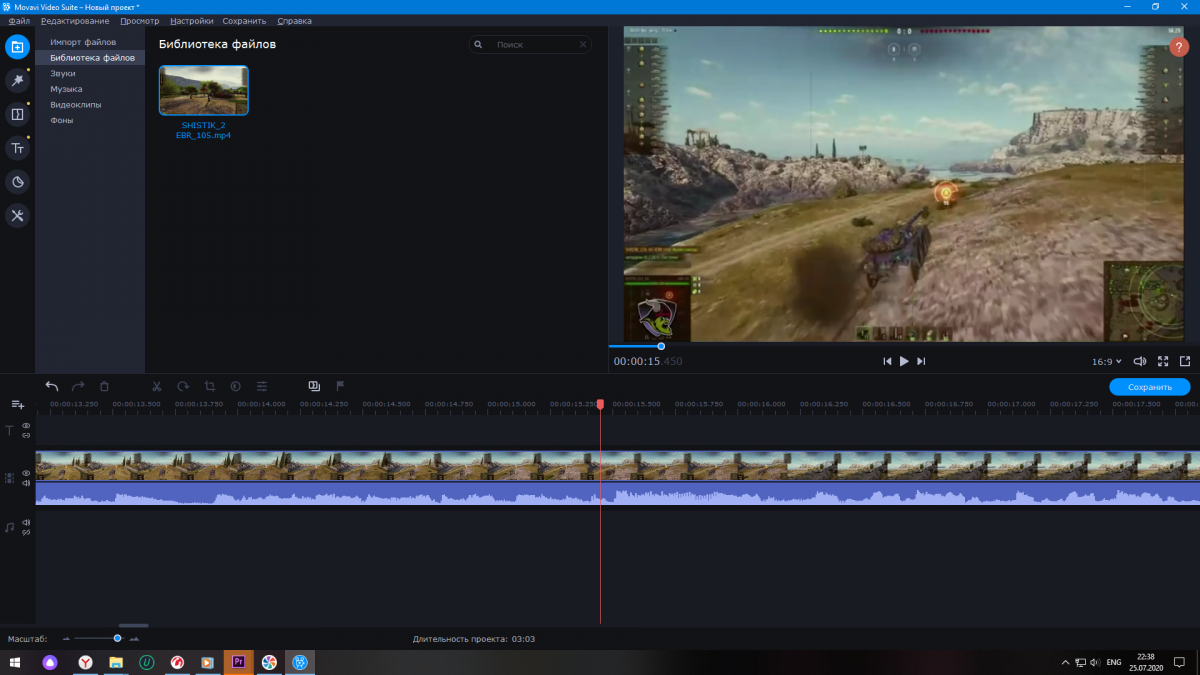
Task: Open the Настройки menu
Action: pos(191,21)
